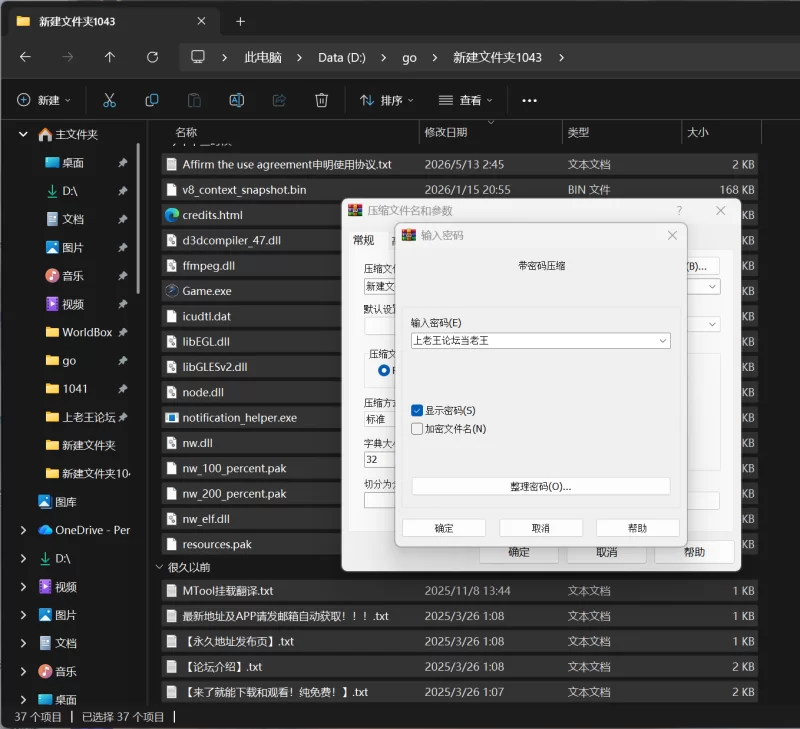Open the WorldBox folder in sidebar

[x=79, y=332]
